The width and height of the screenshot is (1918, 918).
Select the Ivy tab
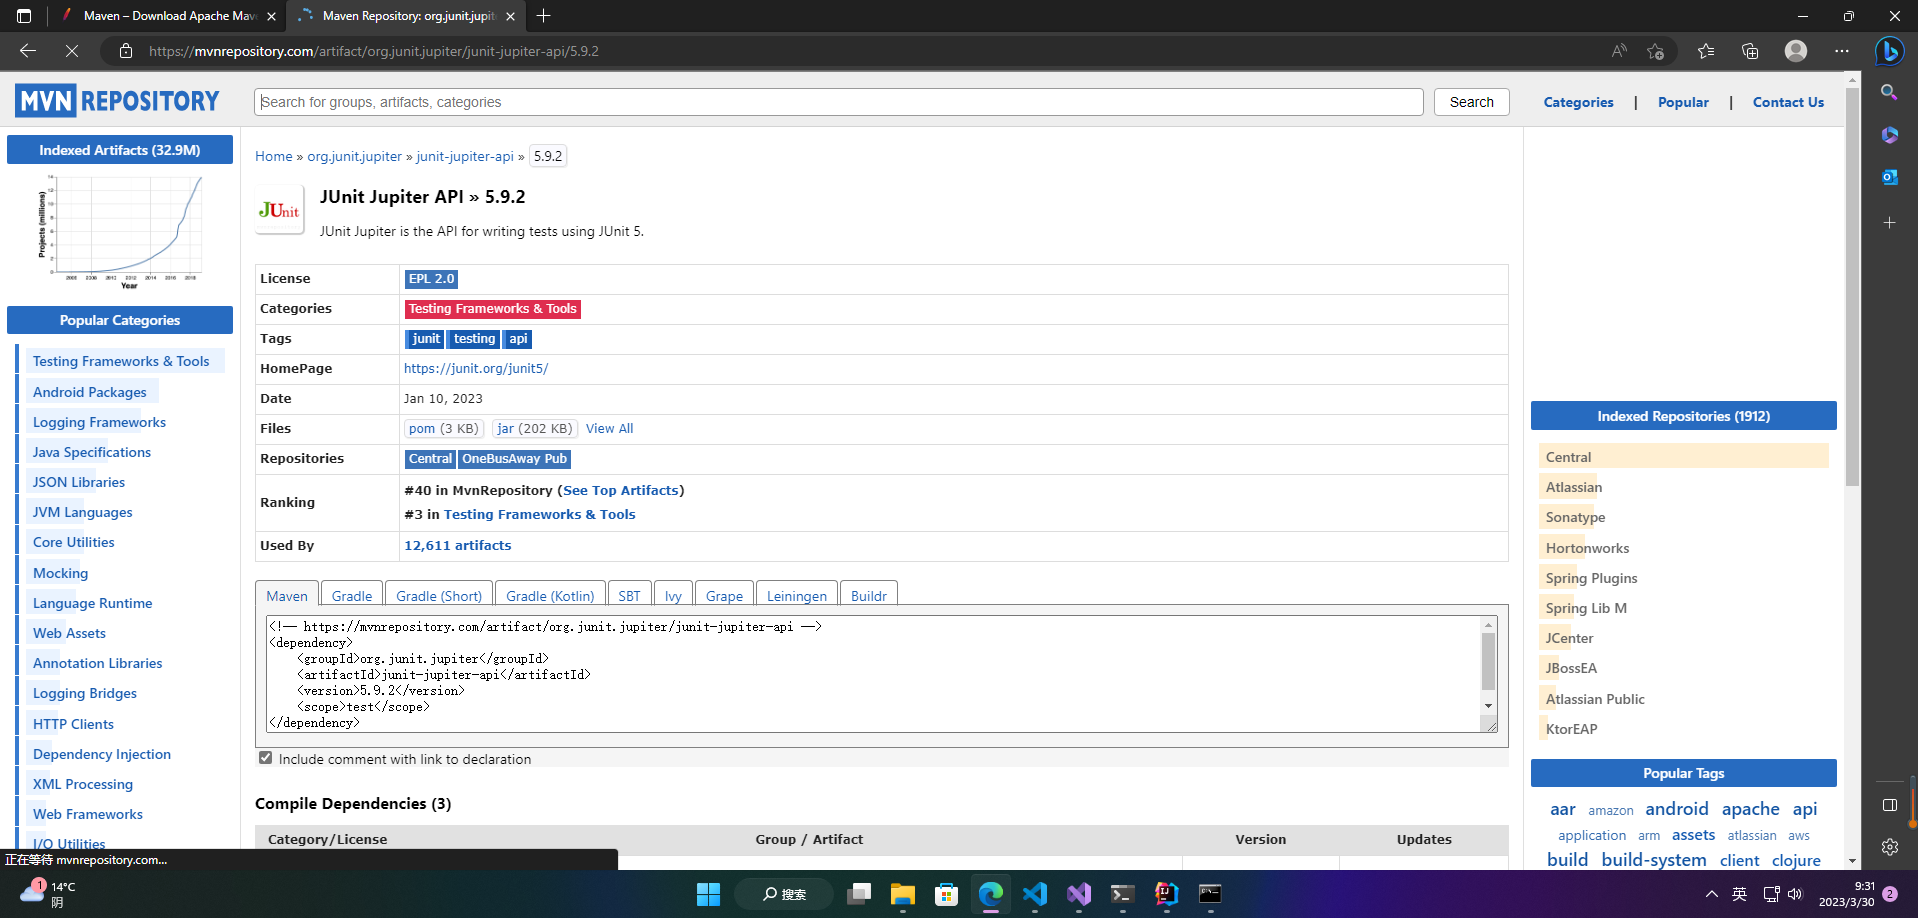coord(673,595)
